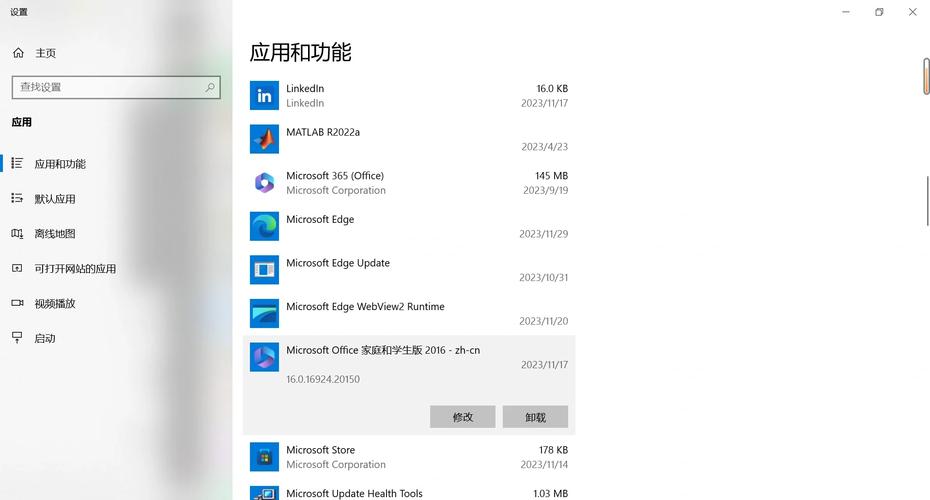Click the 可打开网站的应用 icon

pos(17,268)
